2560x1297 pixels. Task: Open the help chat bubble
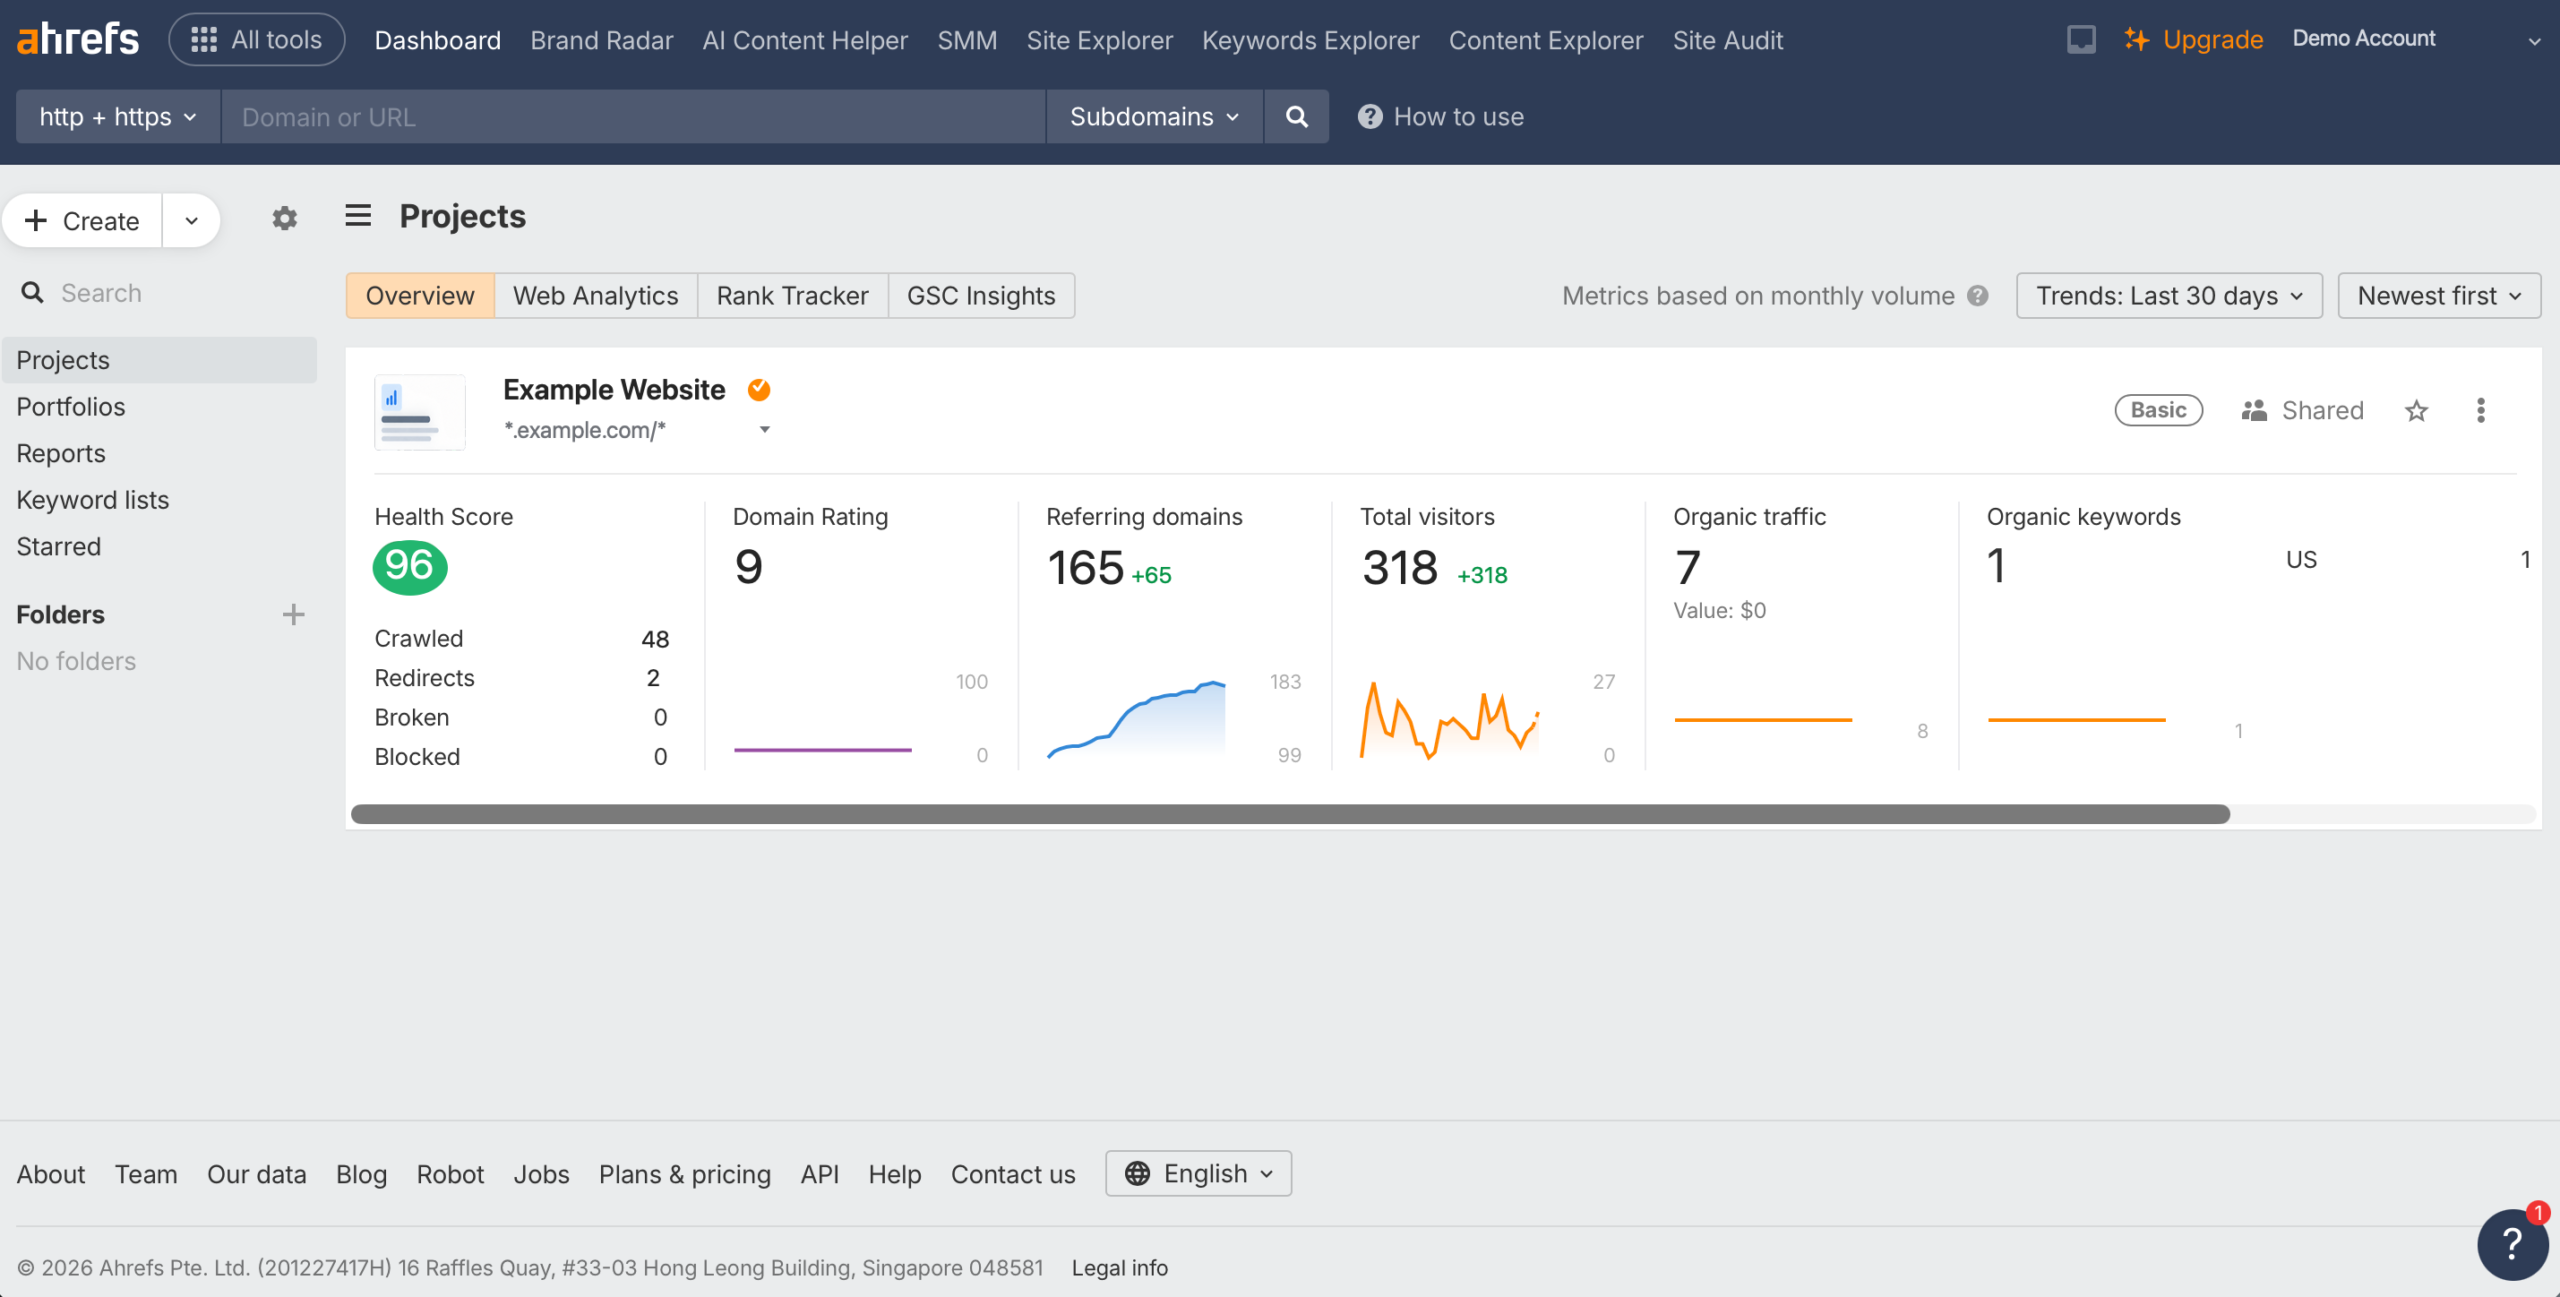click(2513, 1244)
